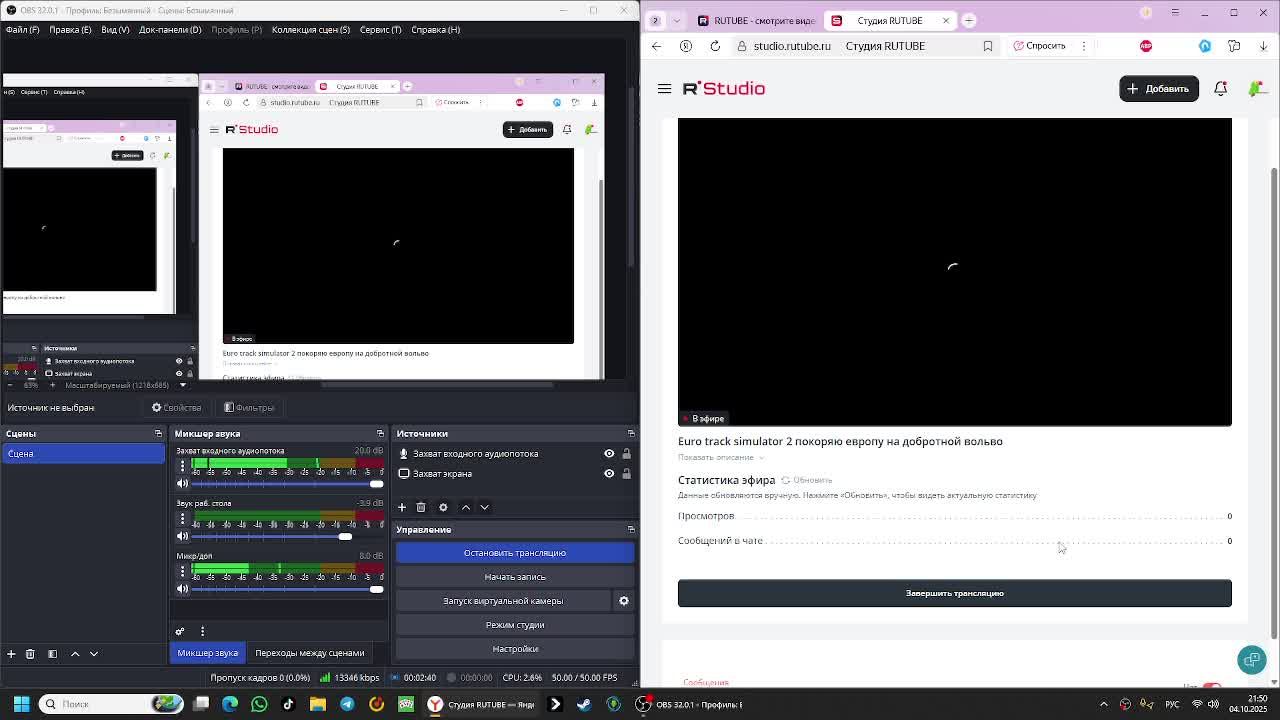Open Telegram from the taskbar
Screen dimensions: 1280x720
tap(347, 704)
